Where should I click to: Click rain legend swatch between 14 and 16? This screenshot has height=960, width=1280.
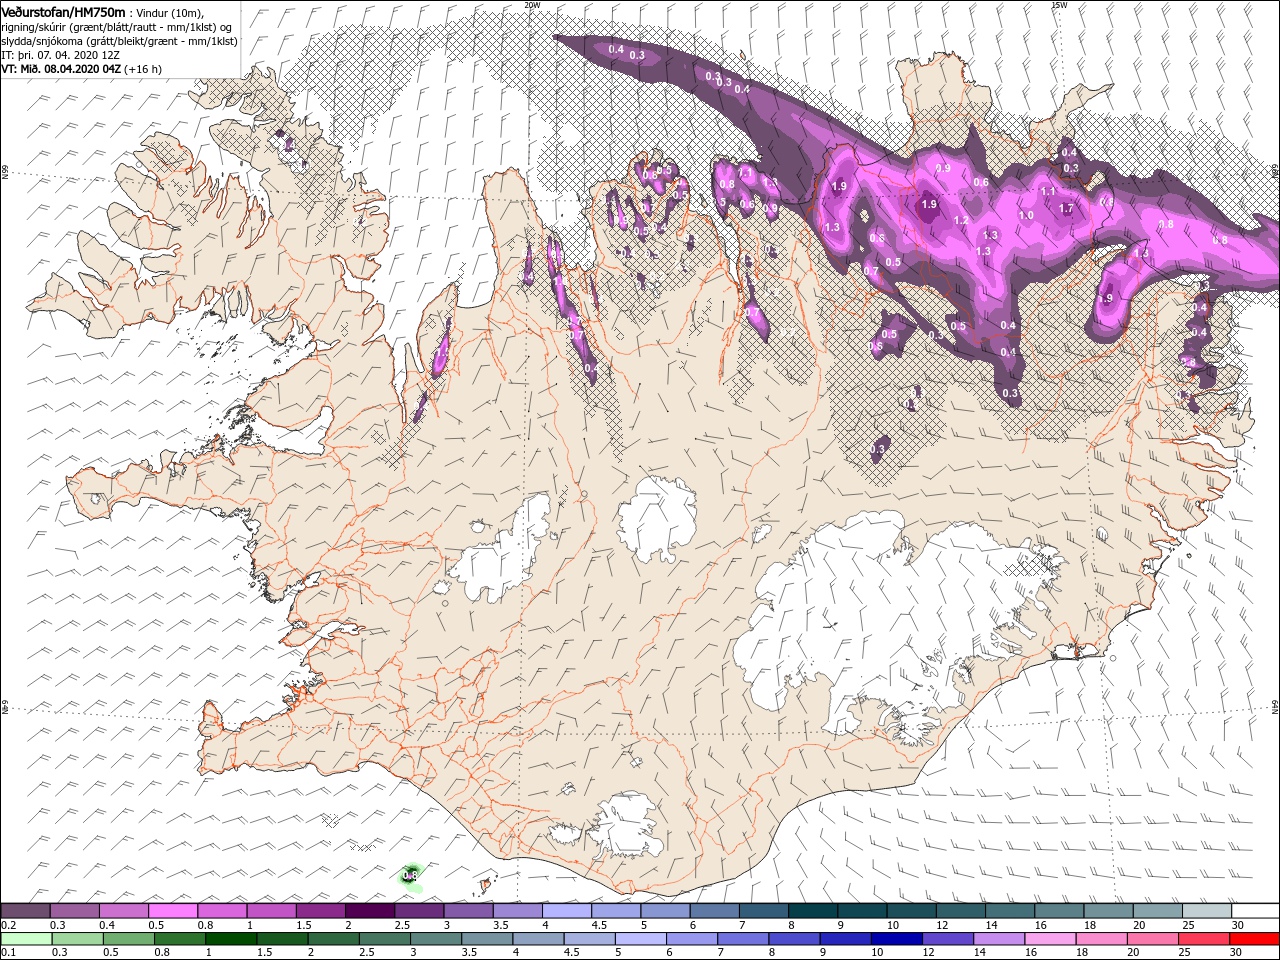pos(999,939)
